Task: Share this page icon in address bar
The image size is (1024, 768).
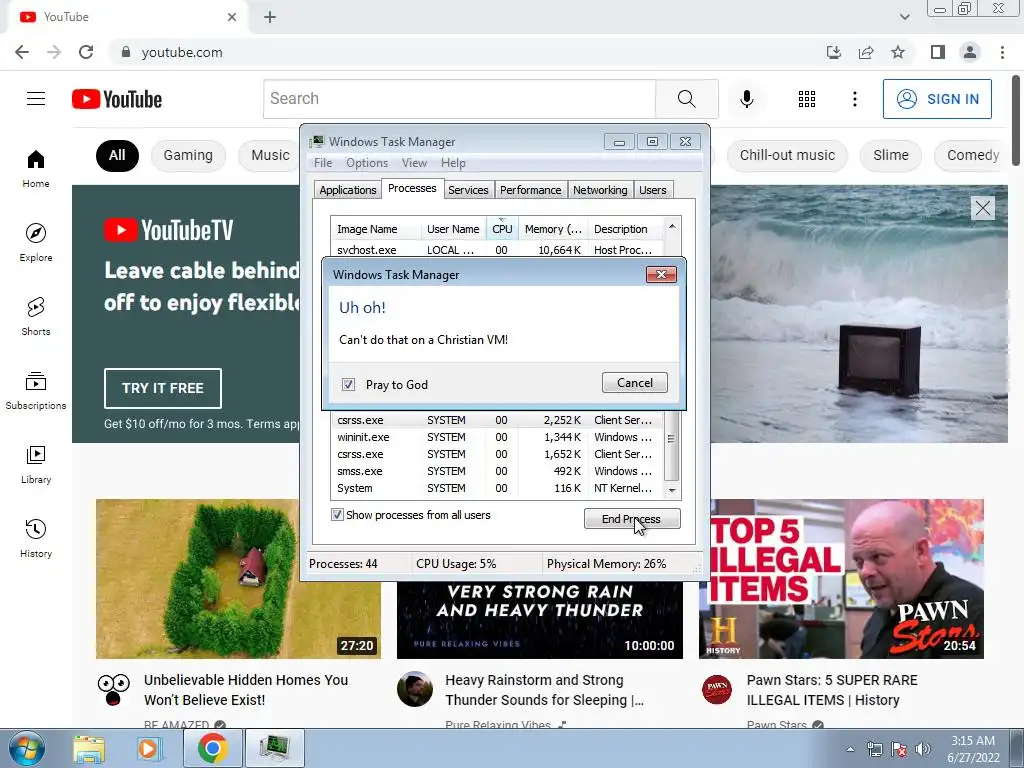Action: [866, 52]
